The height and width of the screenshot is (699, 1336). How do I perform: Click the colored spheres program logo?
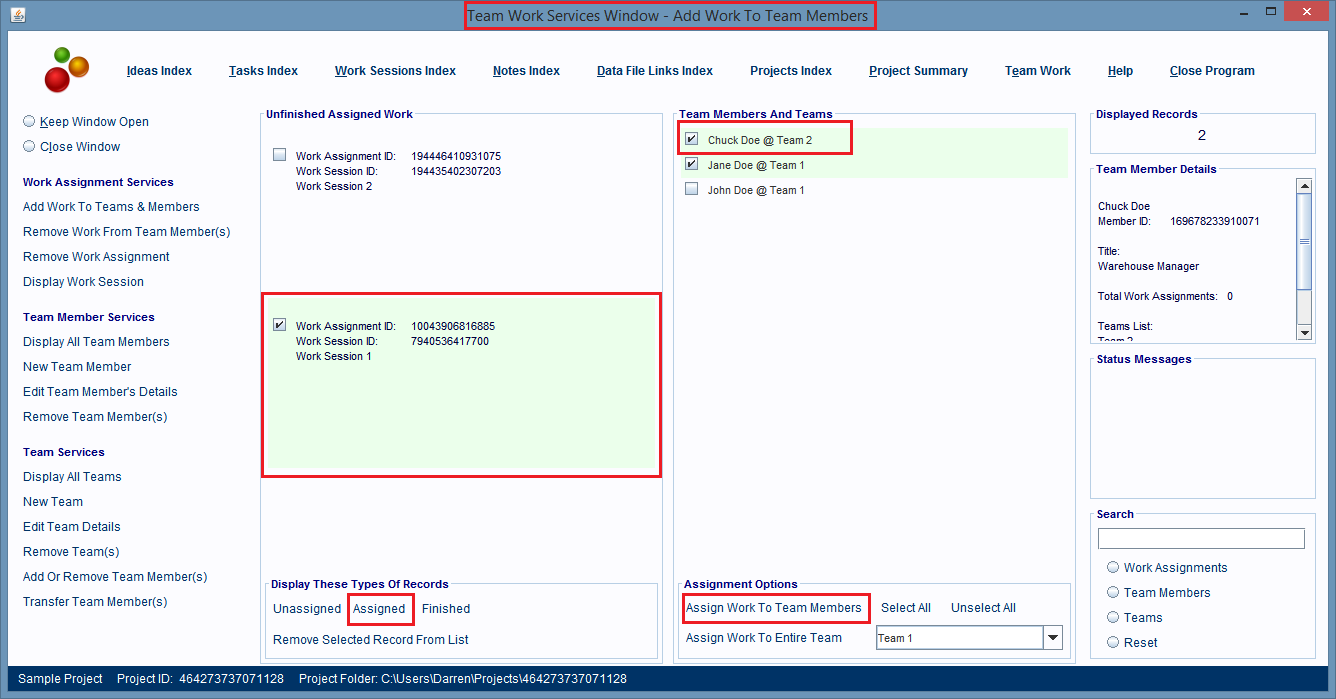(x=66, y=70)
